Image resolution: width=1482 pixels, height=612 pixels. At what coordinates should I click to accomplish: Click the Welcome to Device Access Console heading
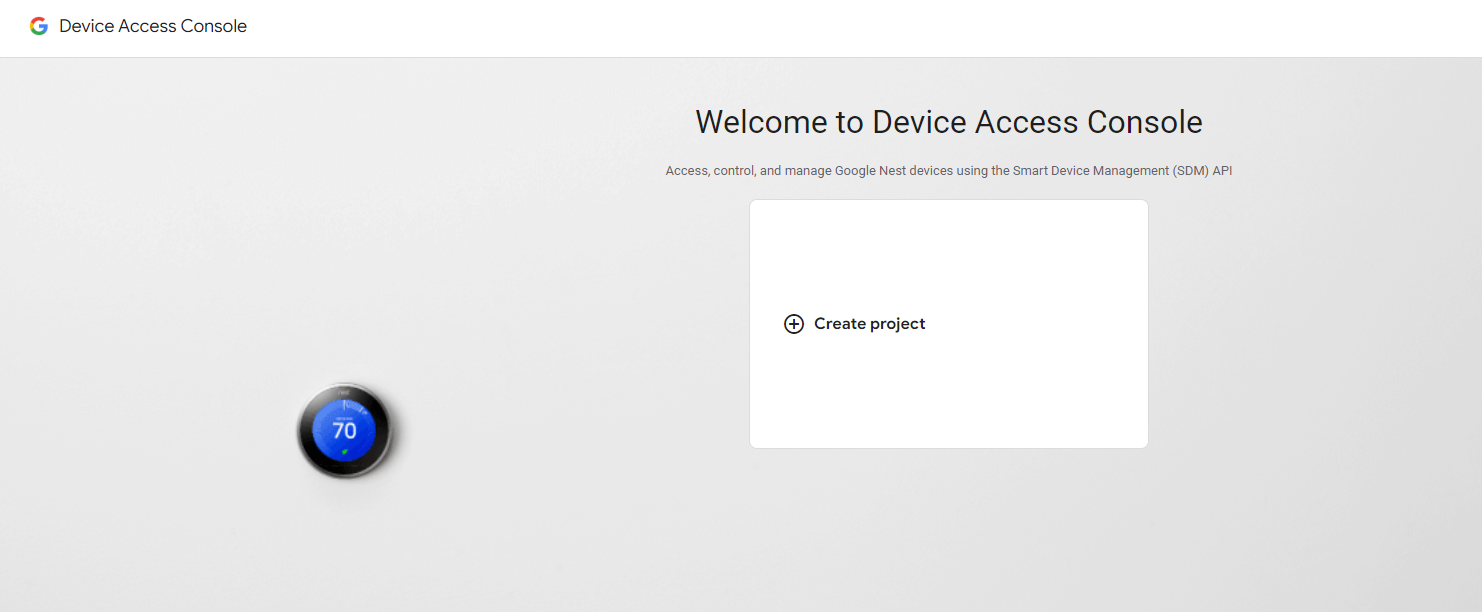(x=949, y=122)
